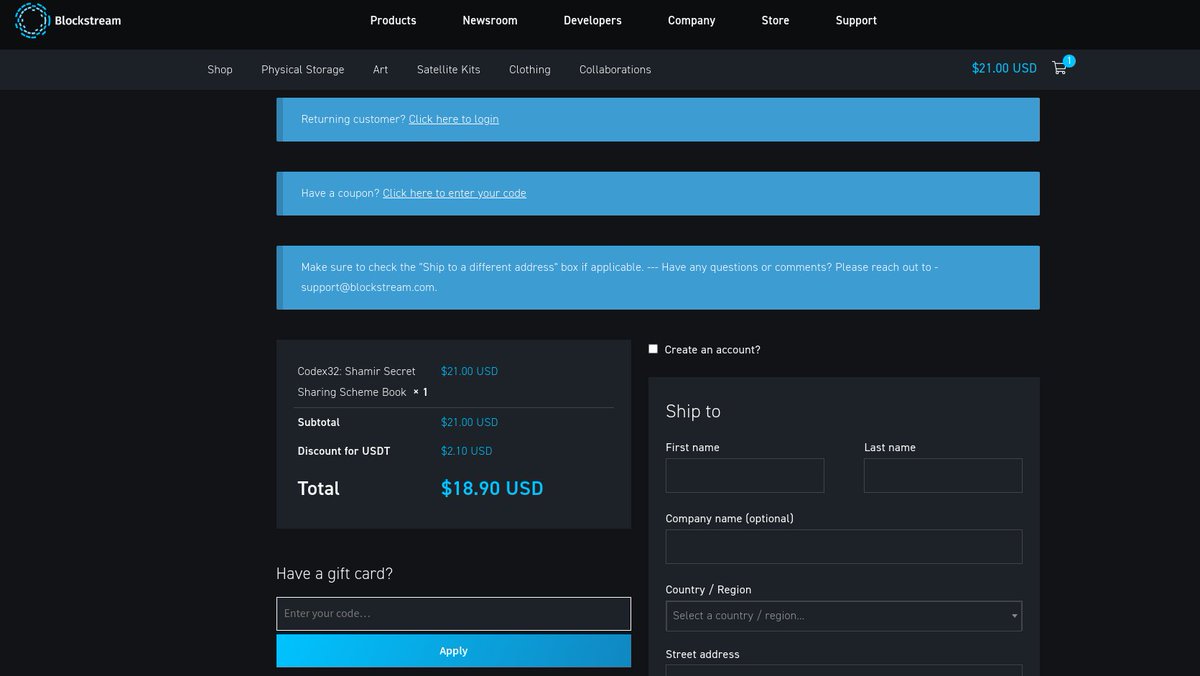Focus the Street address field
Image resolution: width=1200 pixels, height=676 pixels.
tap(844, 670)
